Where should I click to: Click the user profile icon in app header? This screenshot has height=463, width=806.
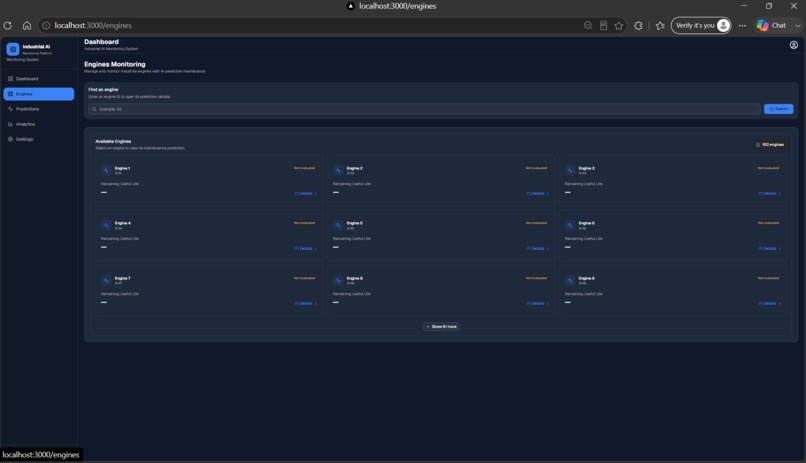[794, 45]
